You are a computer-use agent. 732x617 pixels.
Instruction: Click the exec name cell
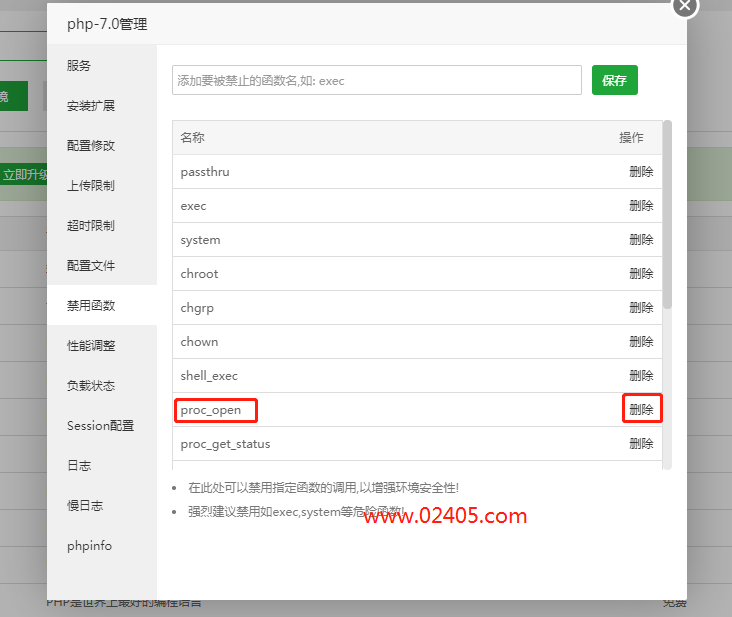click(193, 206)
